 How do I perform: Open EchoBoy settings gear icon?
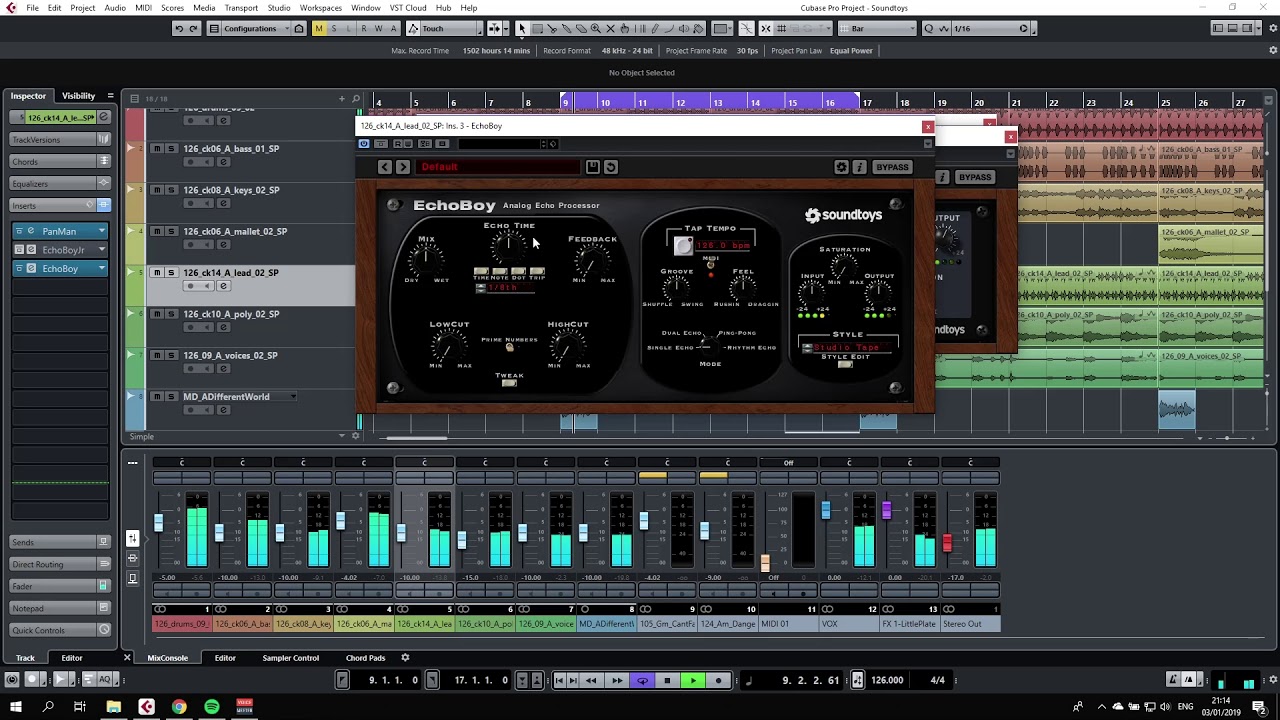pos(841,167)
